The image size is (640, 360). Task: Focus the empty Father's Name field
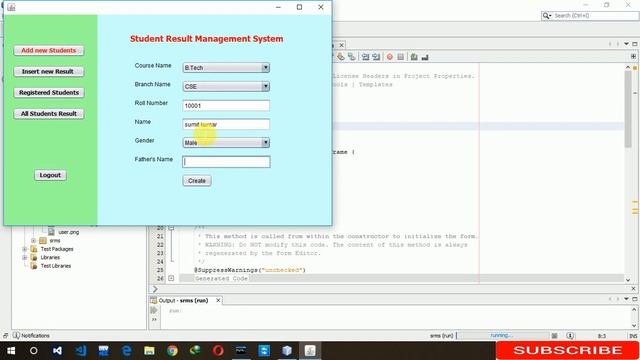click(226, 162)
